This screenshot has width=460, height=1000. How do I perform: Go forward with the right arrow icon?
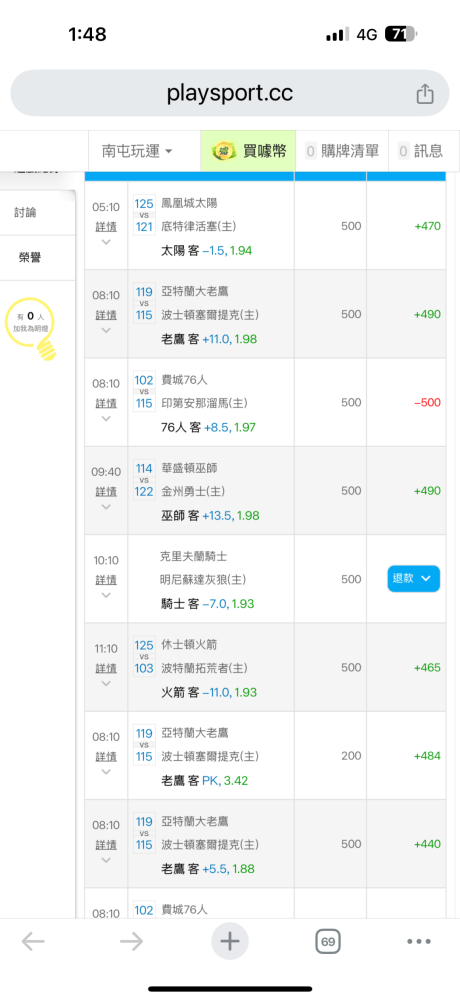(131, 941)
